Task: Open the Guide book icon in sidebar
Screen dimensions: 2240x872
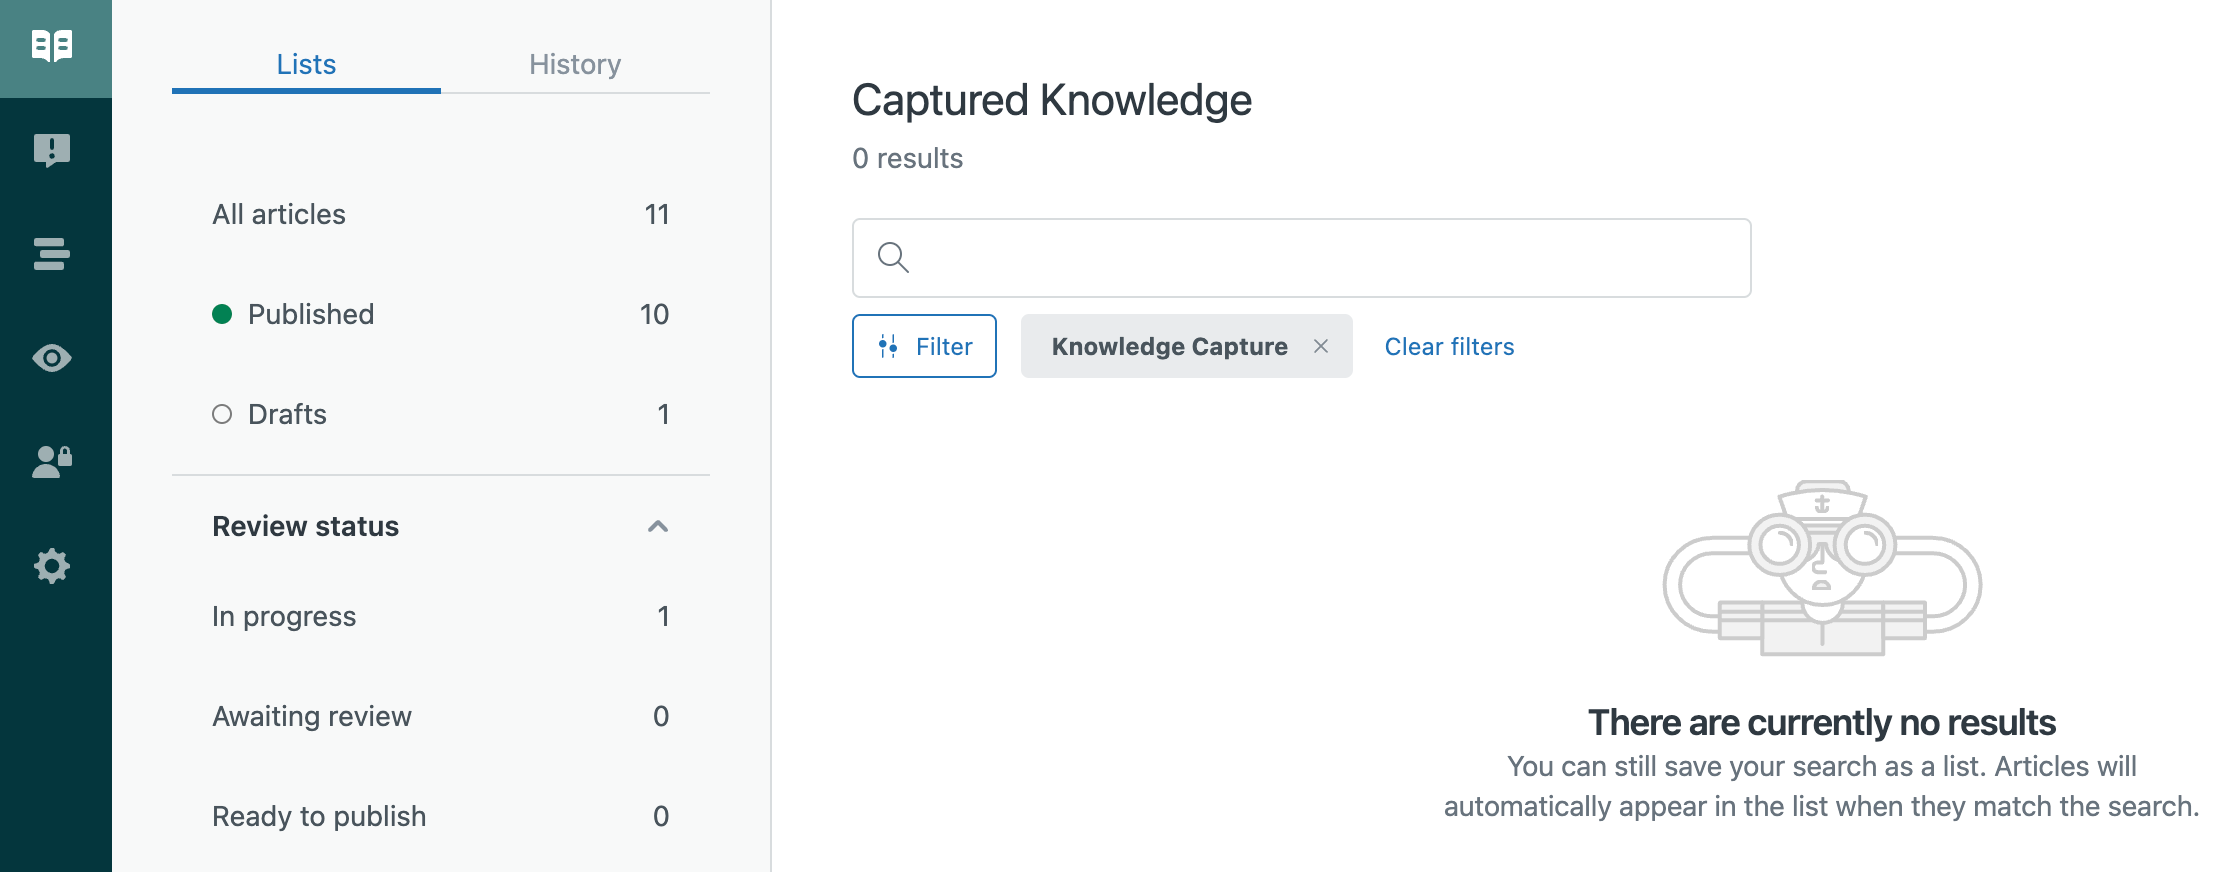Action: (x=52, y=46)
